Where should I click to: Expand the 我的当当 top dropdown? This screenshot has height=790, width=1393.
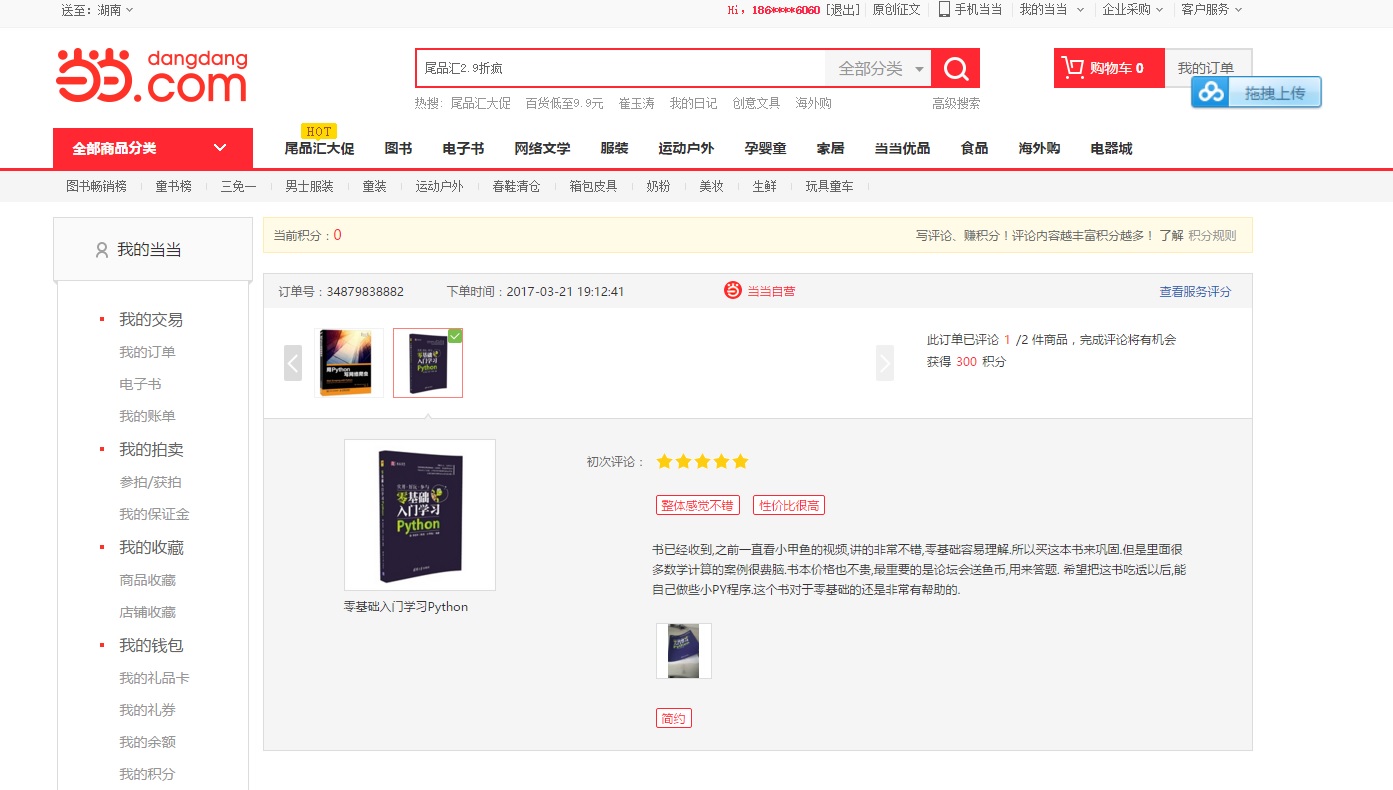(x=1051, y=9)
